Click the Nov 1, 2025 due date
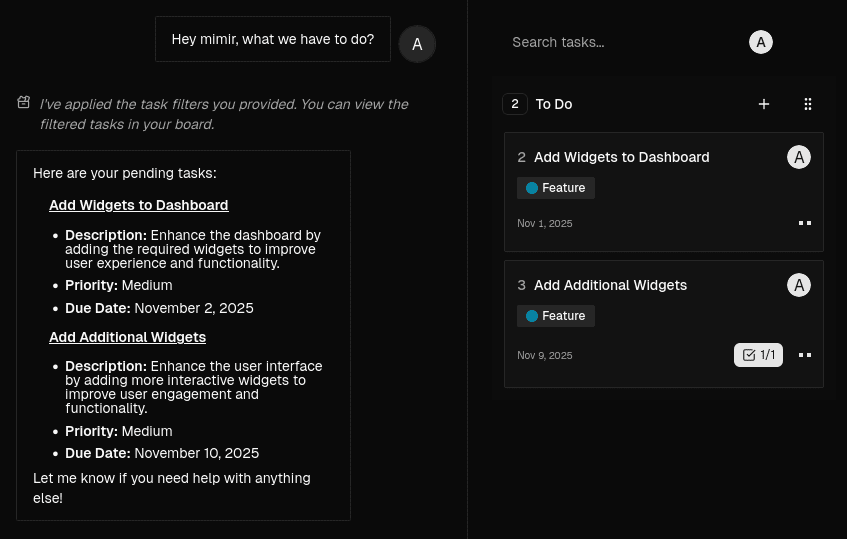The width and height of the screenshot is (847, 539). click(x=545, y=224)
